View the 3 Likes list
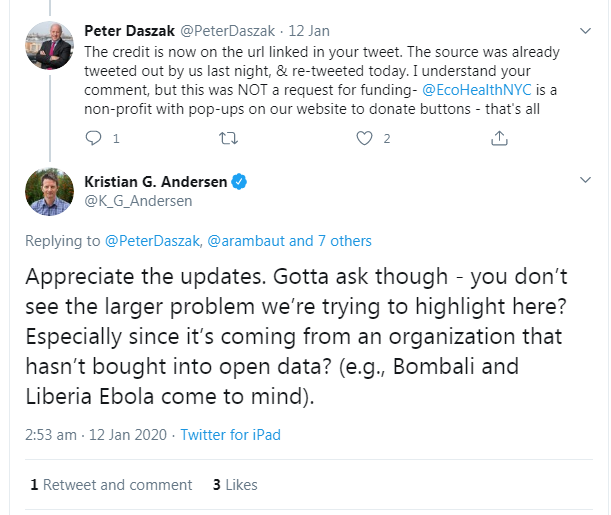 point(235,485)
